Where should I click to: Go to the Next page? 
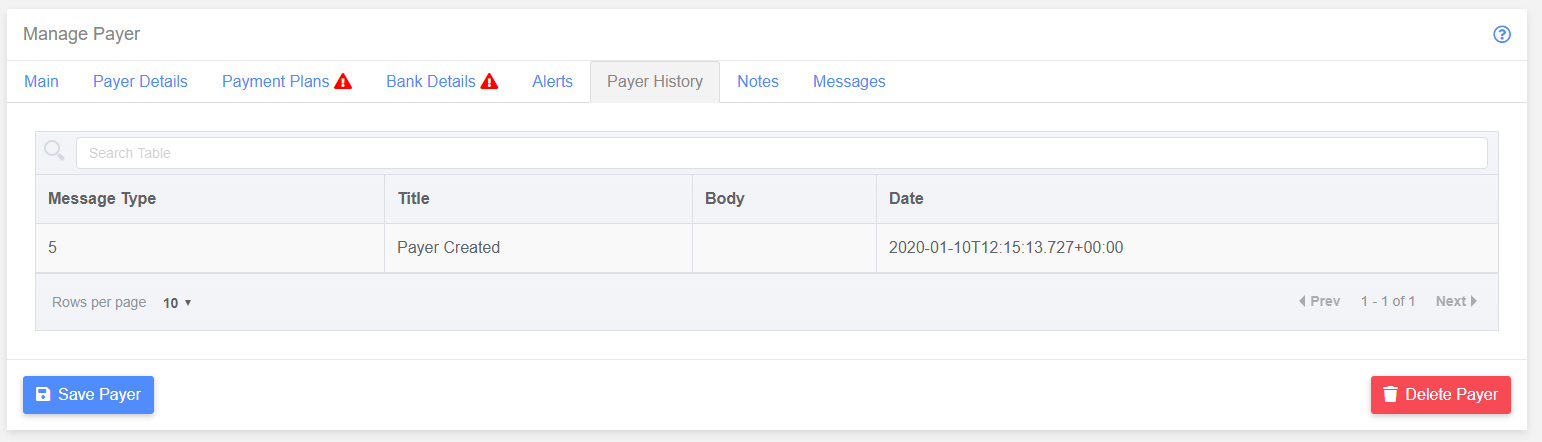coord(1457,301)
